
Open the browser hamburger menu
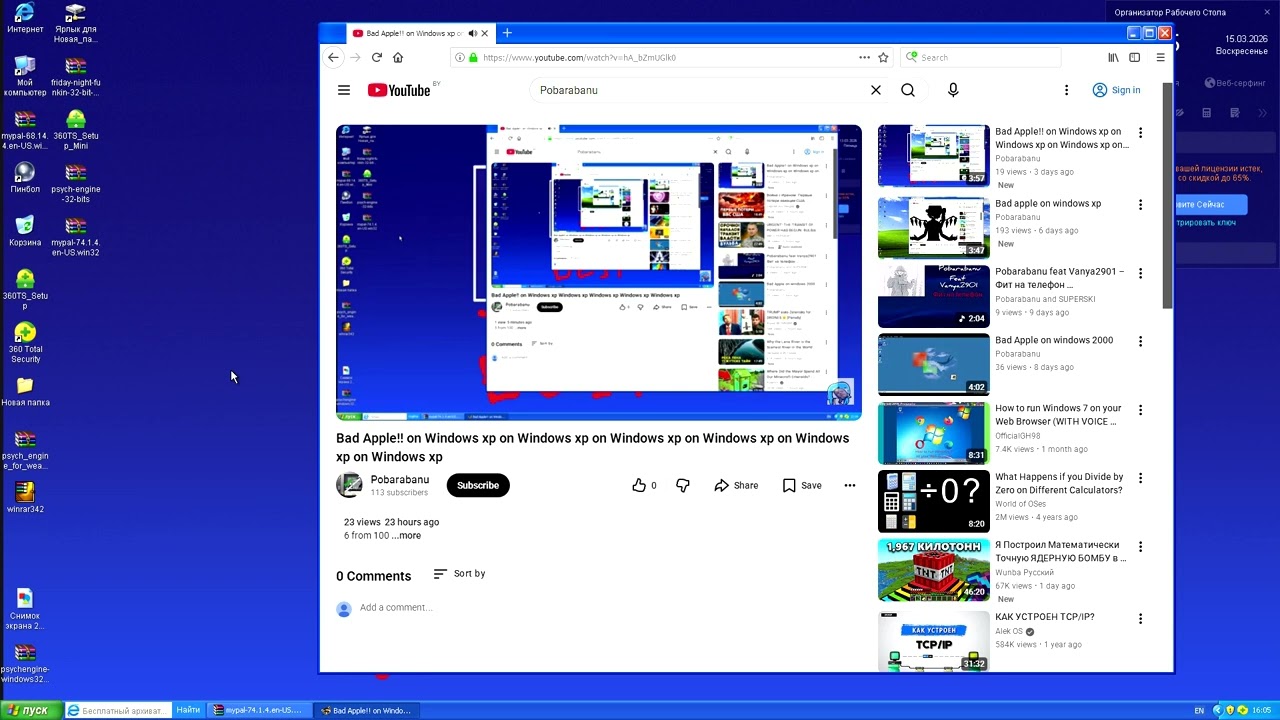pos(1160,58)
